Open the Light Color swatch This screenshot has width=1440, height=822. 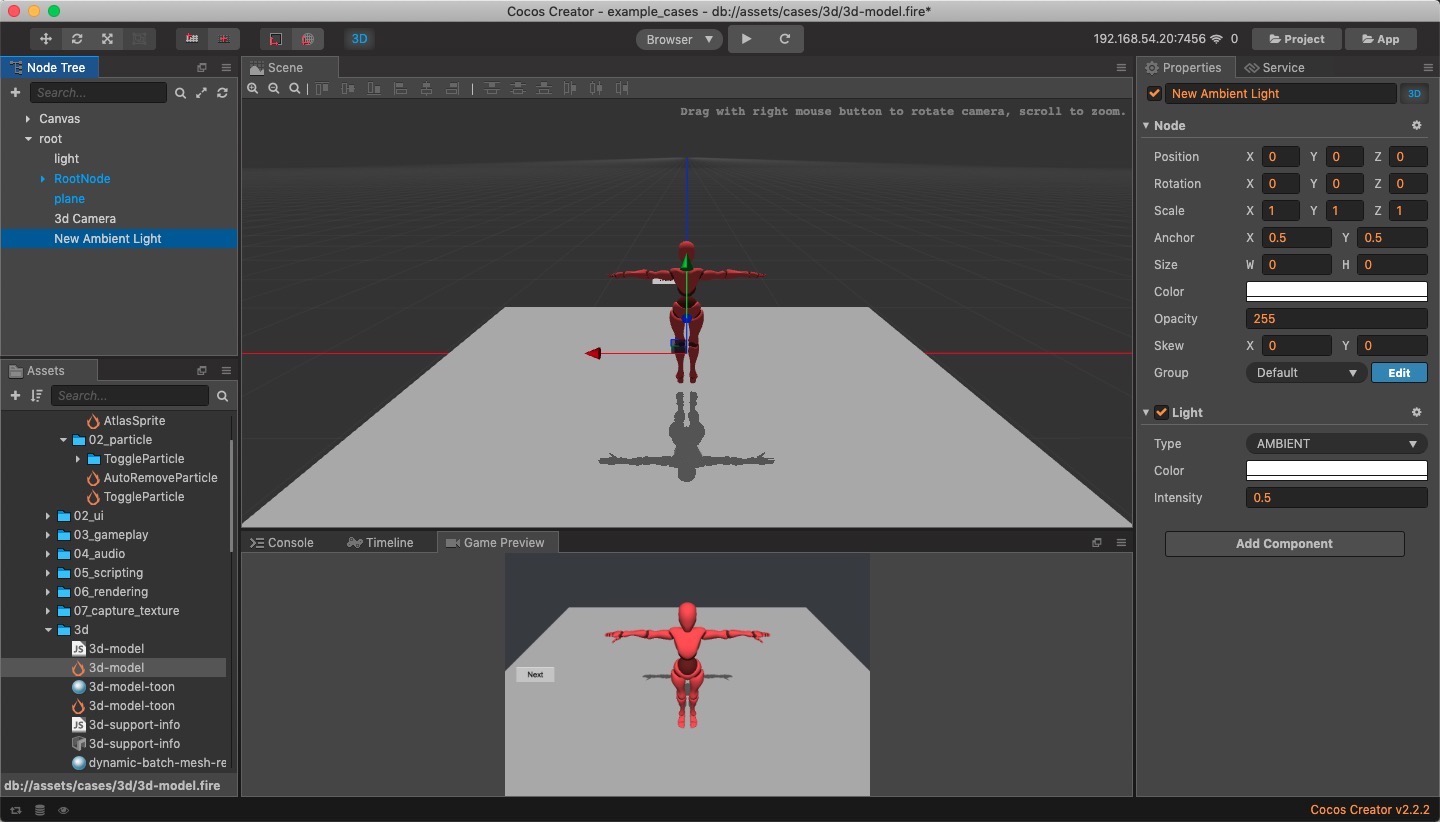pos(1336,470)
